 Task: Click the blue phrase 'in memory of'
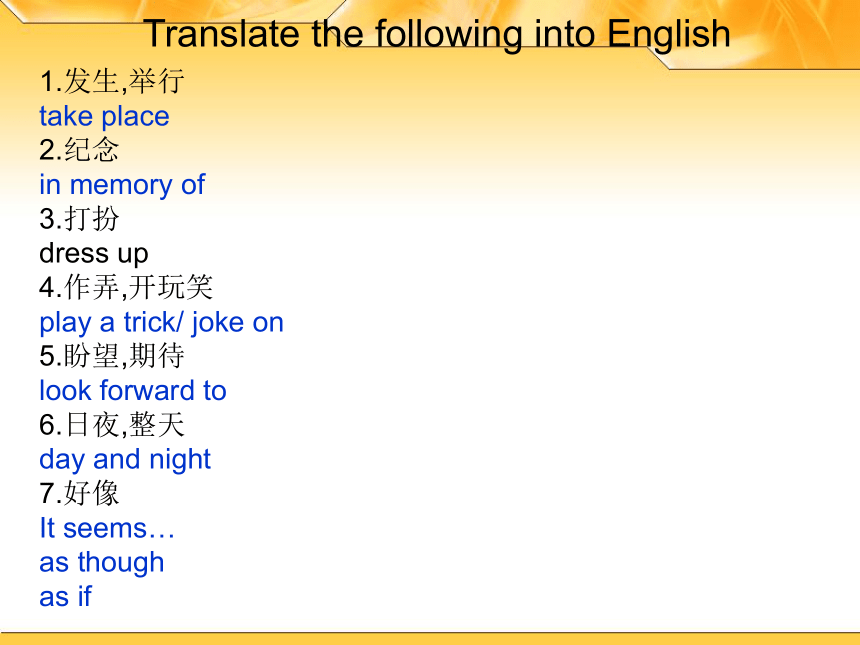(122, 185)
